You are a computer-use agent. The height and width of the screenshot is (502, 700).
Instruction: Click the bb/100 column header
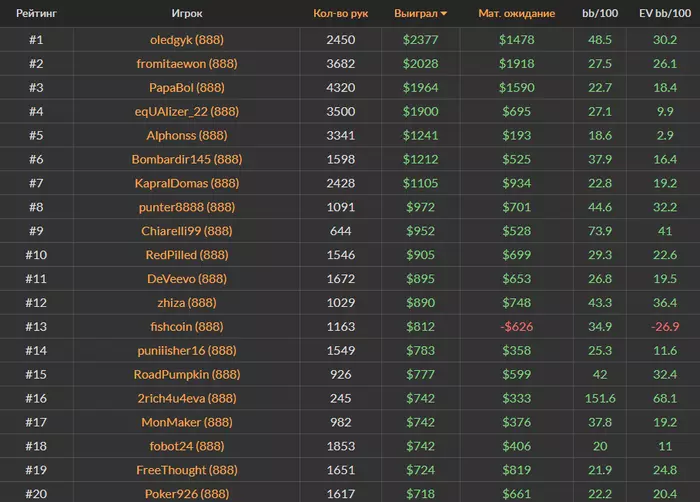[600, 13]
